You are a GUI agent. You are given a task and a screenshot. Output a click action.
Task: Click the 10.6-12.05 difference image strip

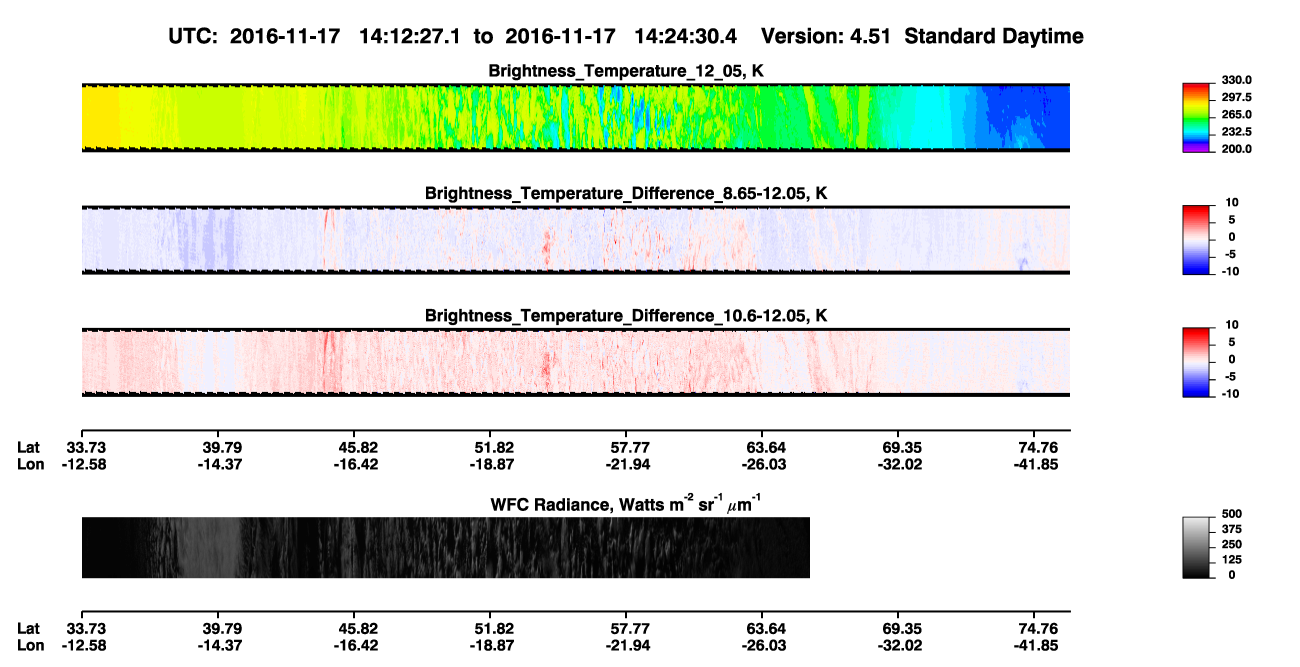click(x=575, y=363)
